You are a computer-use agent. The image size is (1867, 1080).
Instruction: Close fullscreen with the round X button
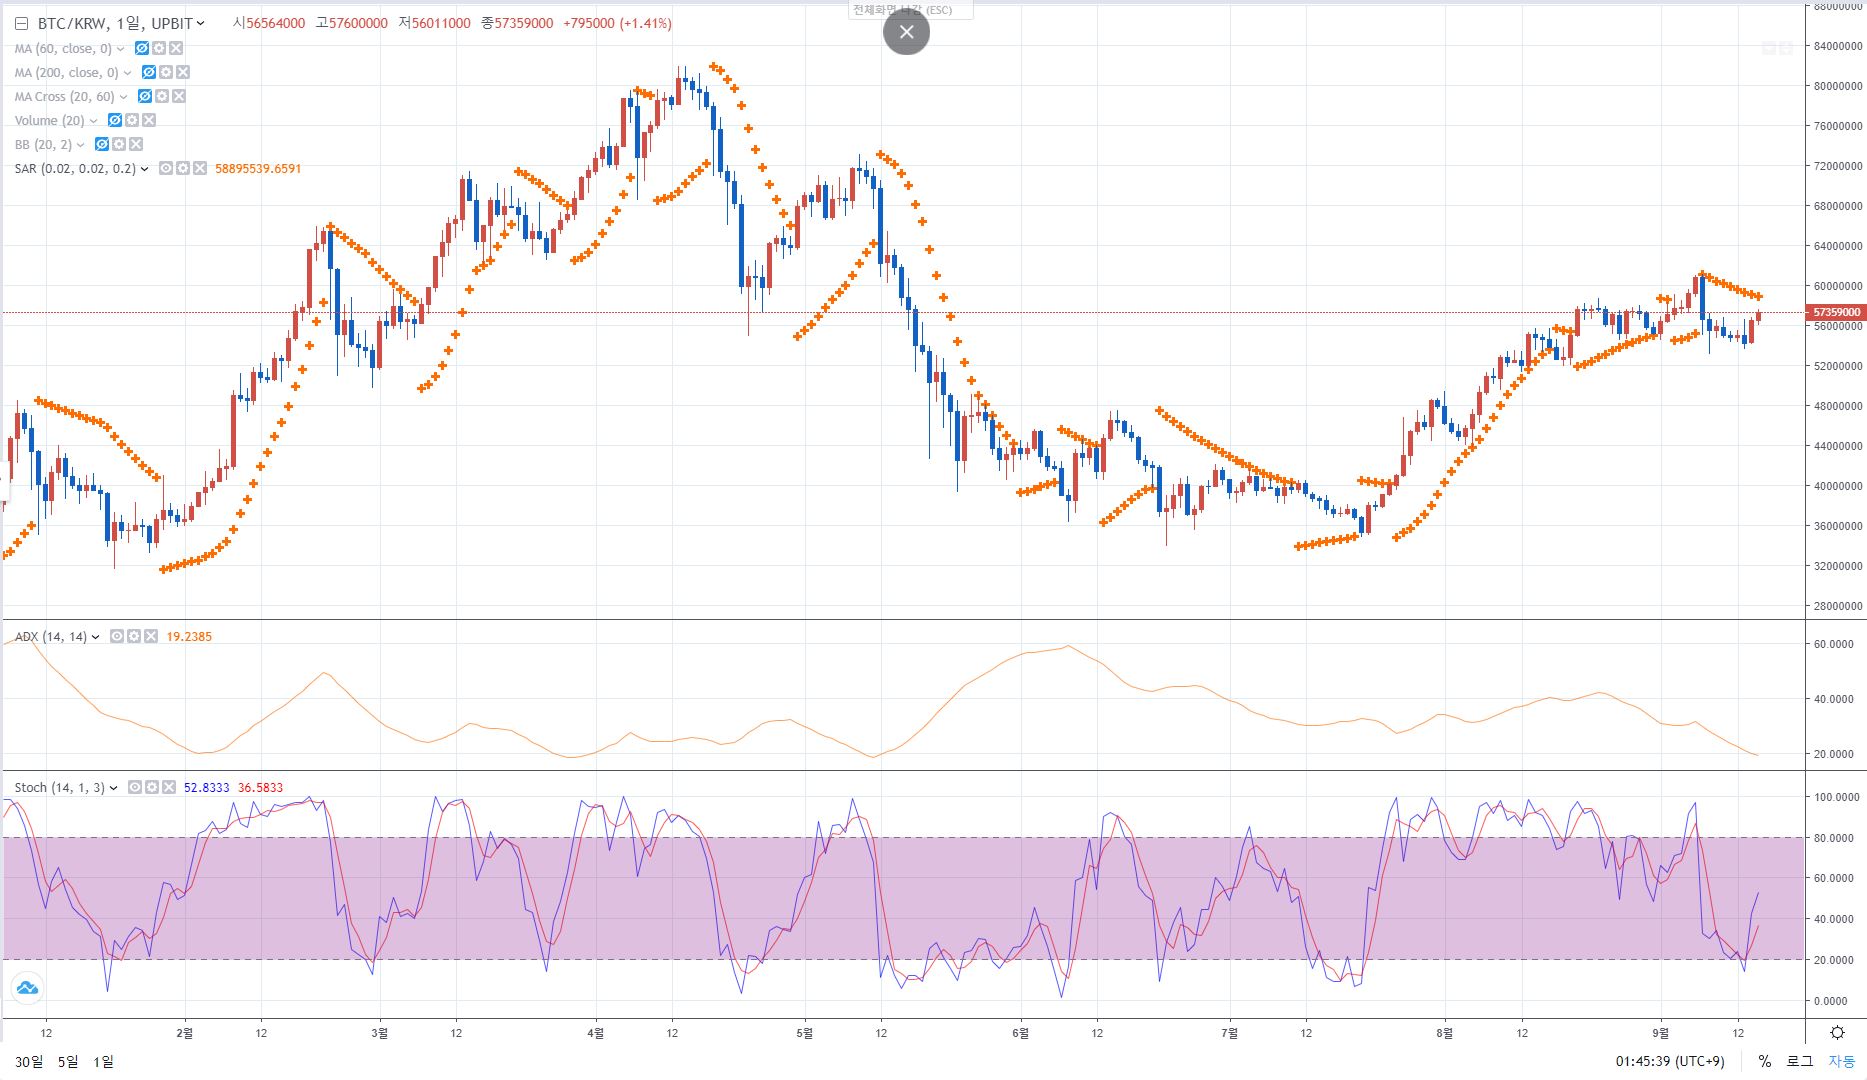(906, 32)
